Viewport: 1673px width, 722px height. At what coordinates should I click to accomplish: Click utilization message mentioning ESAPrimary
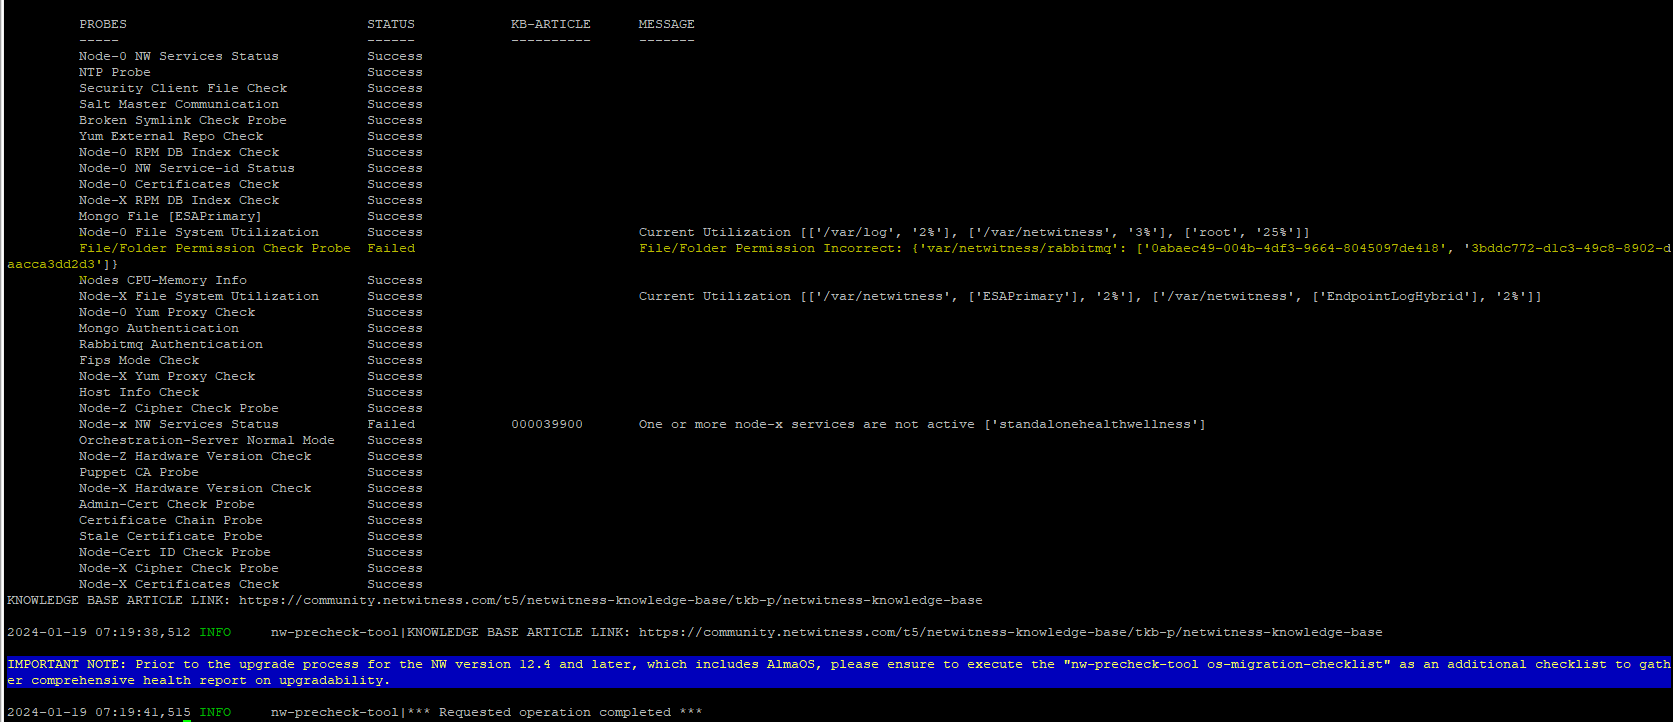click(x=1090, y=296)
